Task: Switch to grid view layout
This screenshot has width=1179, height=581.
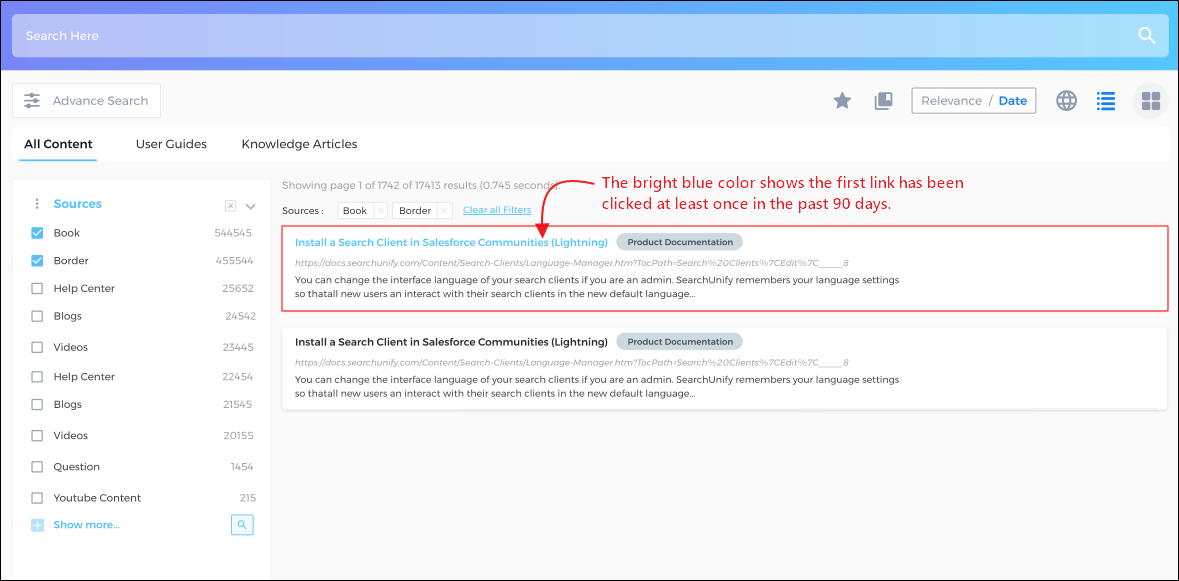Action: [x=1151, y=101]
